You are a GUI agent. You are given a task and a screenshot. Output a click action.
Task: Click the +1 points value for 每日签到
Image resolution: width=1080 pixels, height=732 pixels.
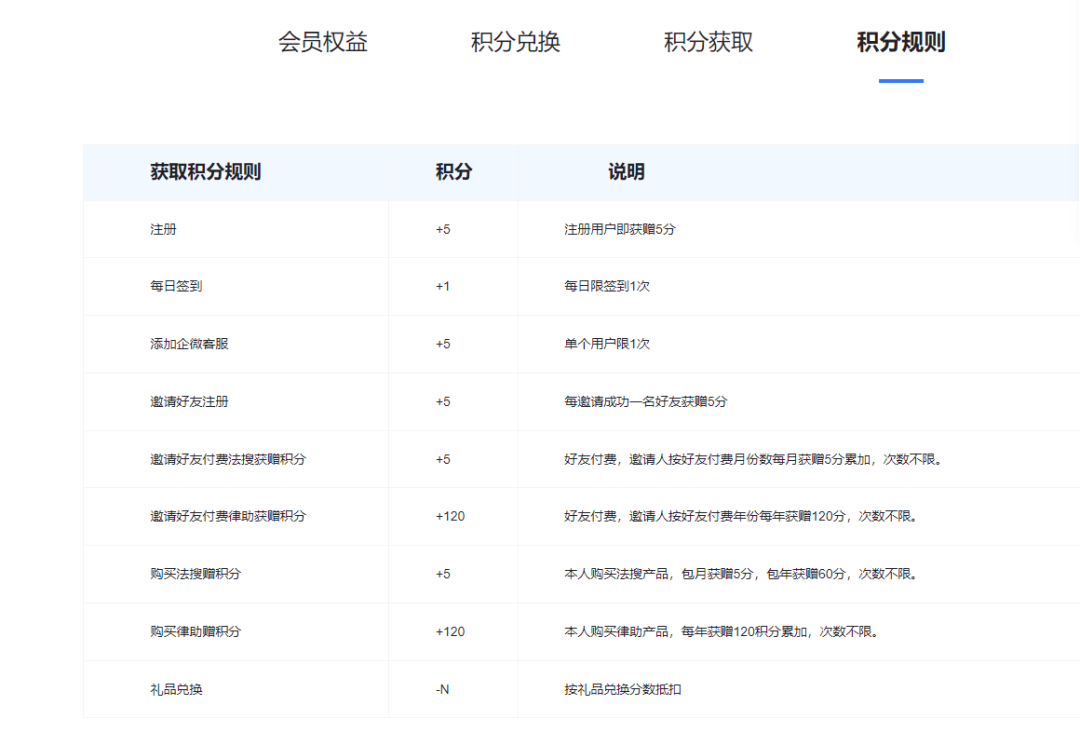(x=442, y=286)
